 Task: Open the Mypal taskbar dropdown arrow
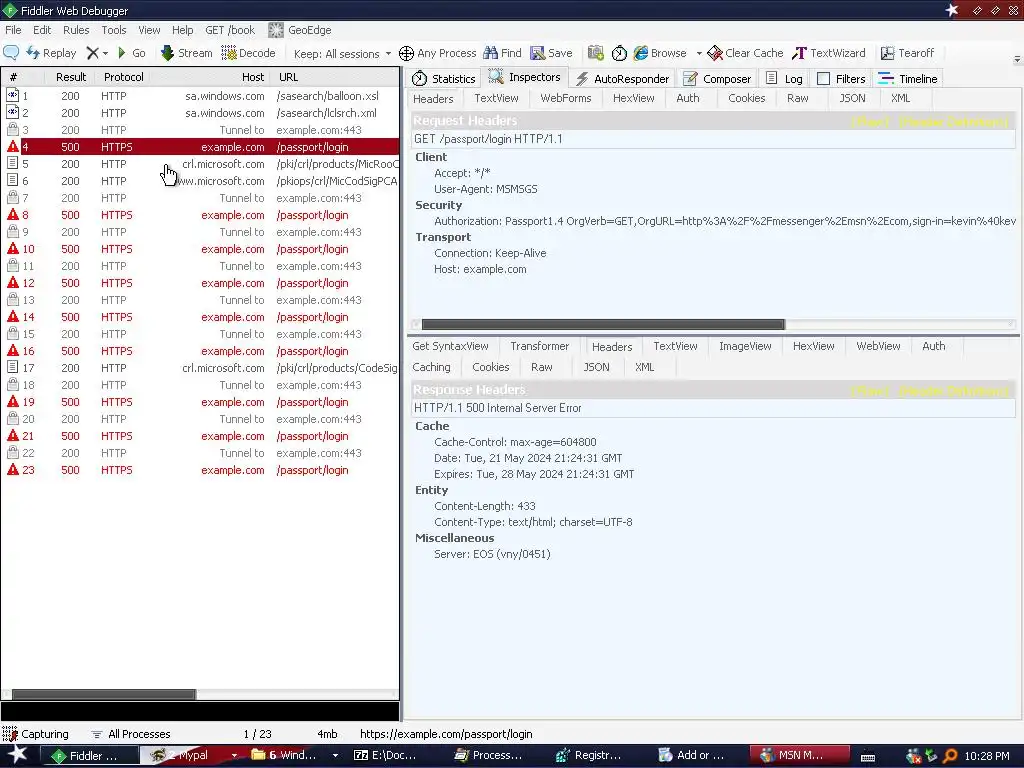point(234,756)
